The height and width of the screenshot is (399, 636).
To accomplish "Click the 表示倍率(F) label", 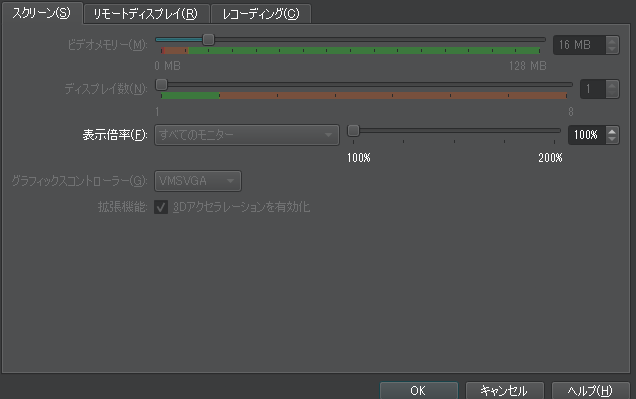I will (x=115, y=135).
